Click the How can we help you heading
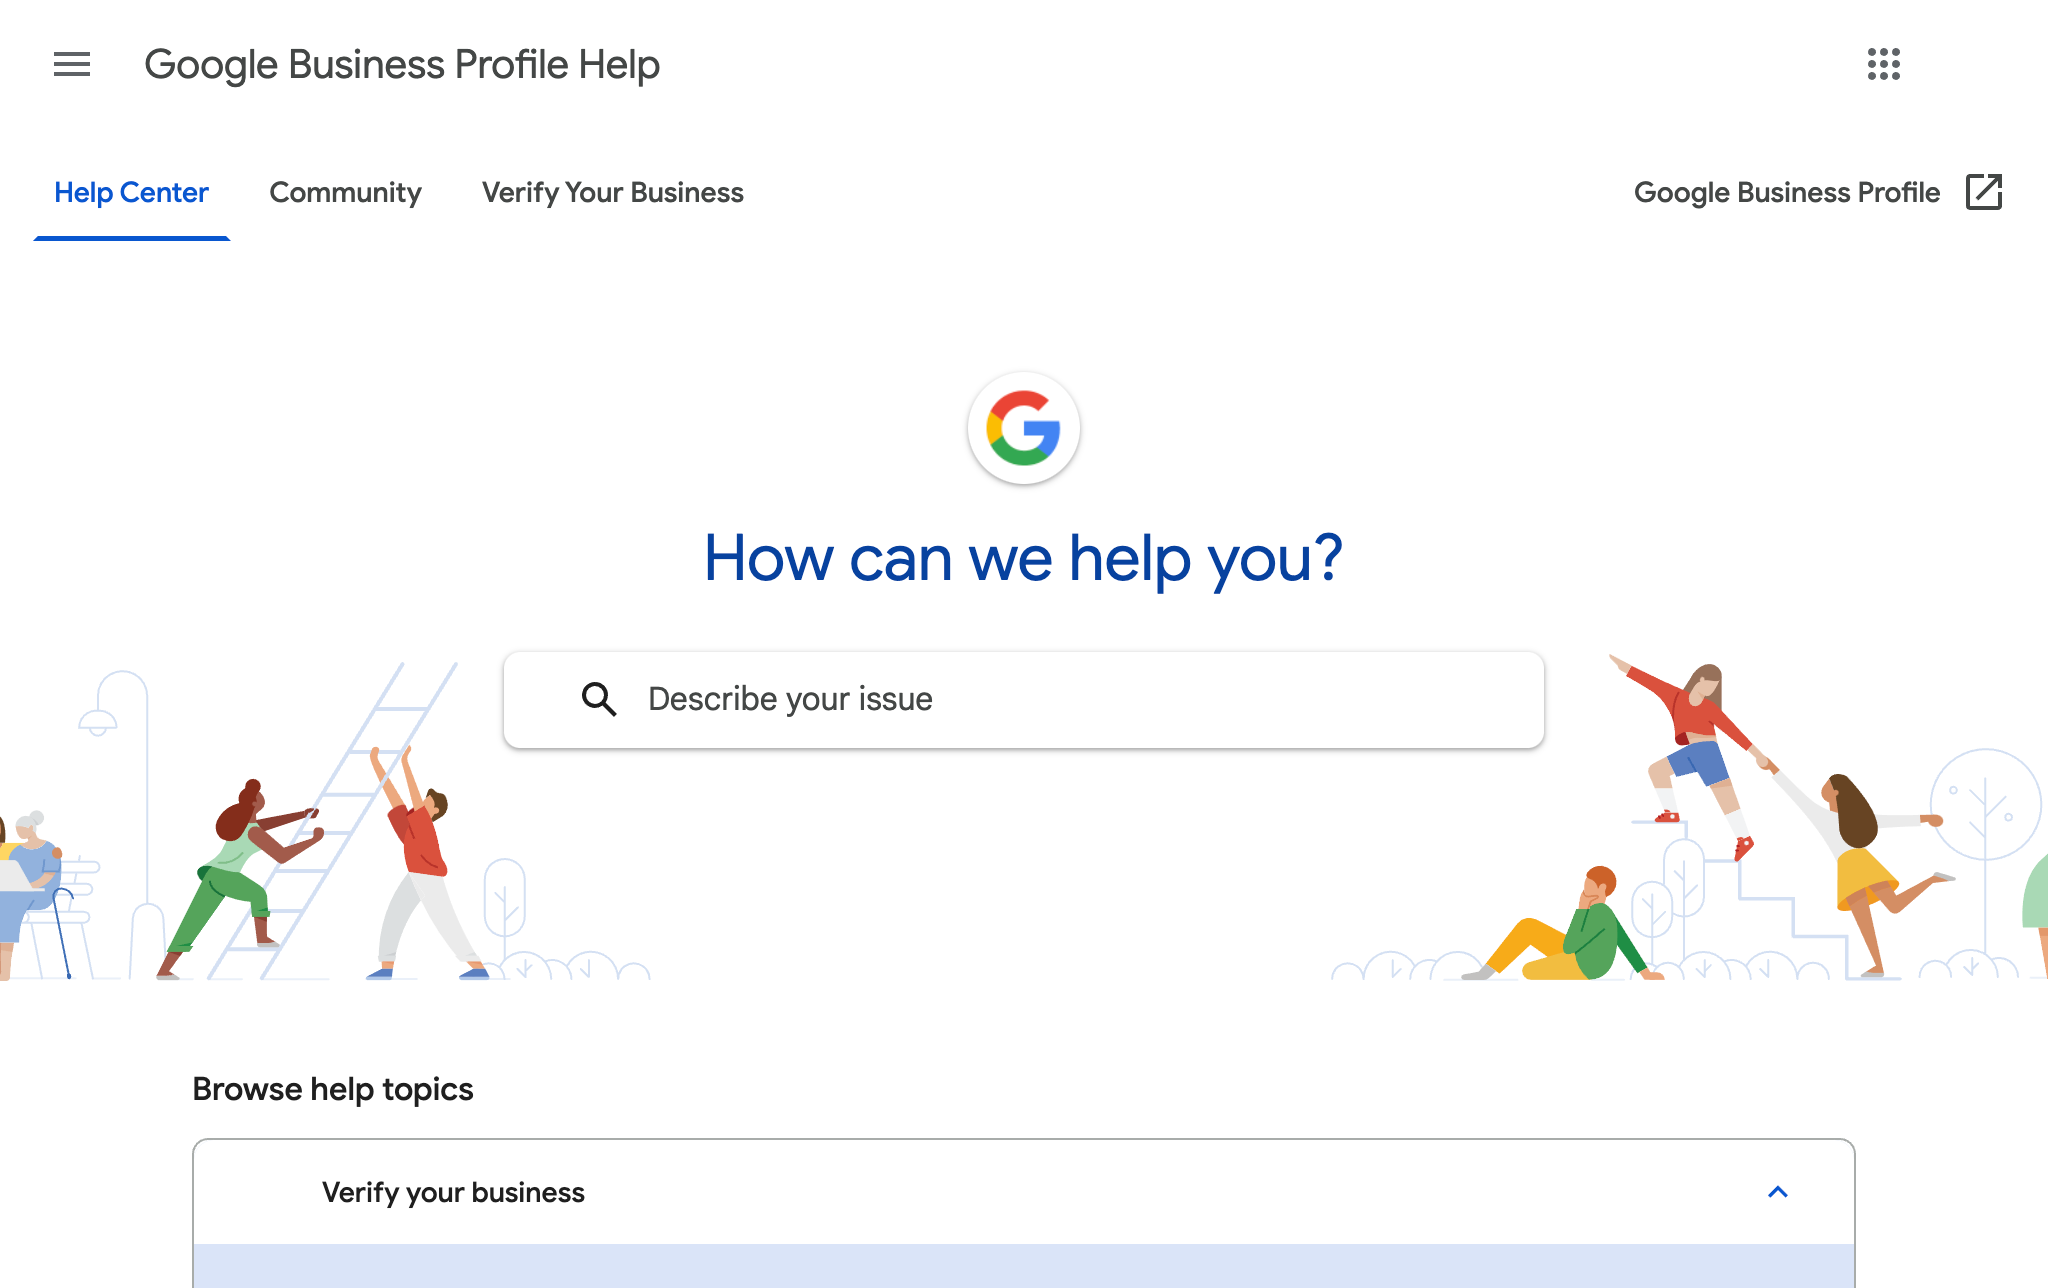 1023,557
